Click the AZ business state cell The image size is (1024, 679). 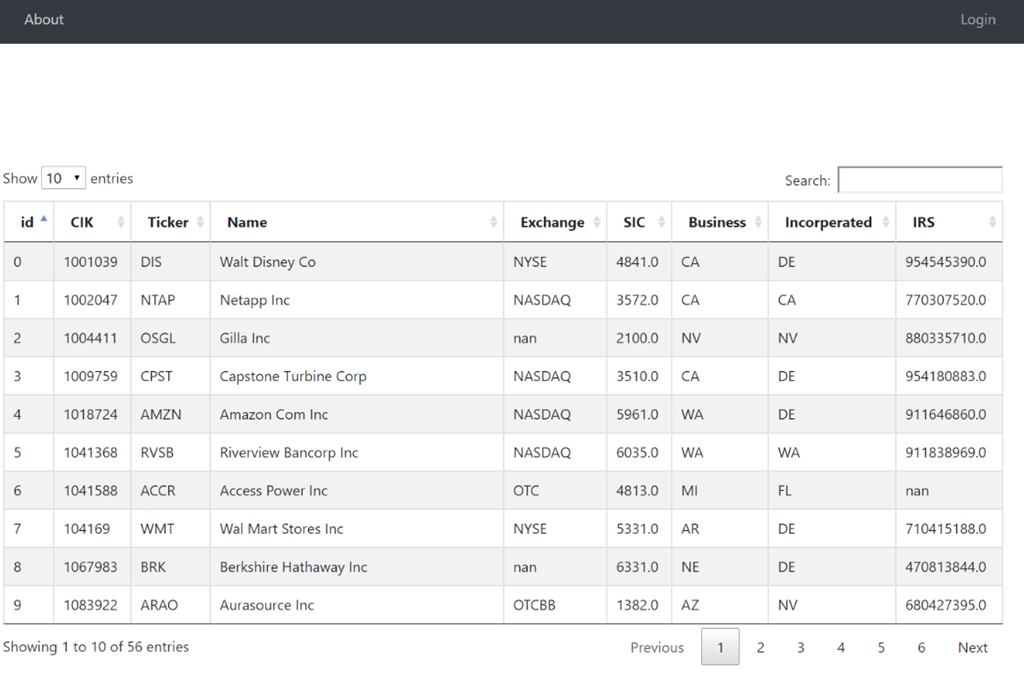pyautogui.click(x=720, y=605)
